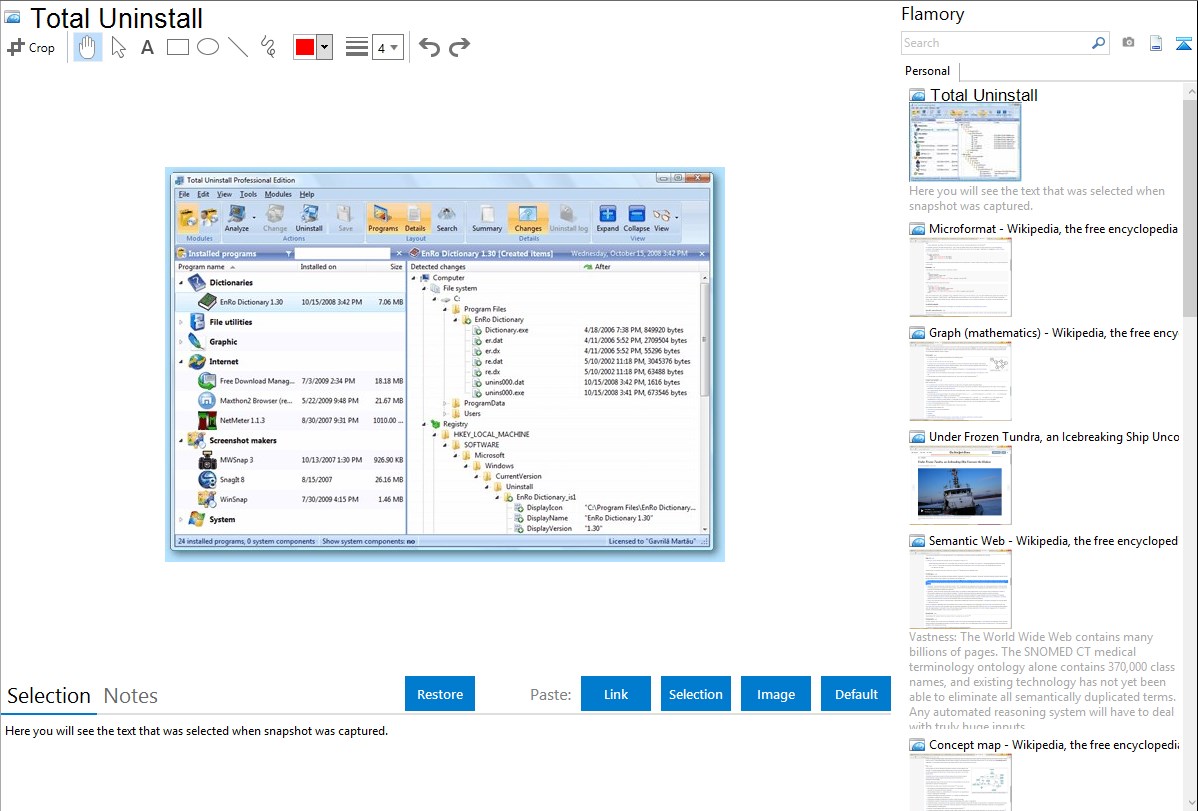The height and width of the screenshot is (811, 1198).
Task: Open the Microformat Wikipedia snapshot thumbnail
Action: tap(960, 277)
